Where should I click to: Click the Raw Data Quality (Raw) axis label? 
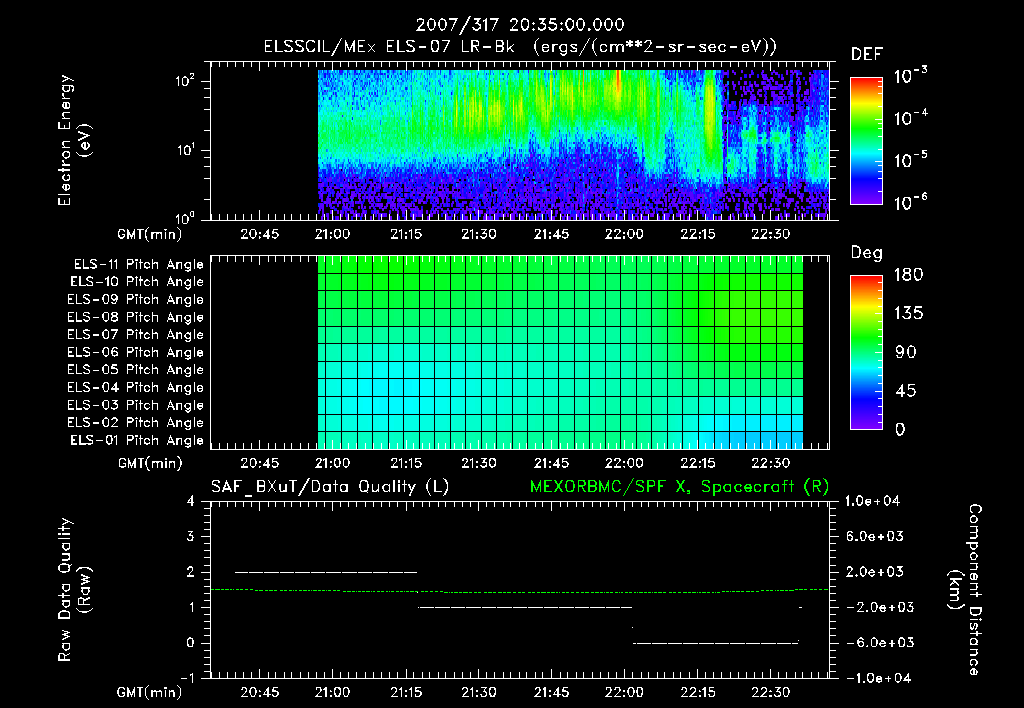point(74,589)
